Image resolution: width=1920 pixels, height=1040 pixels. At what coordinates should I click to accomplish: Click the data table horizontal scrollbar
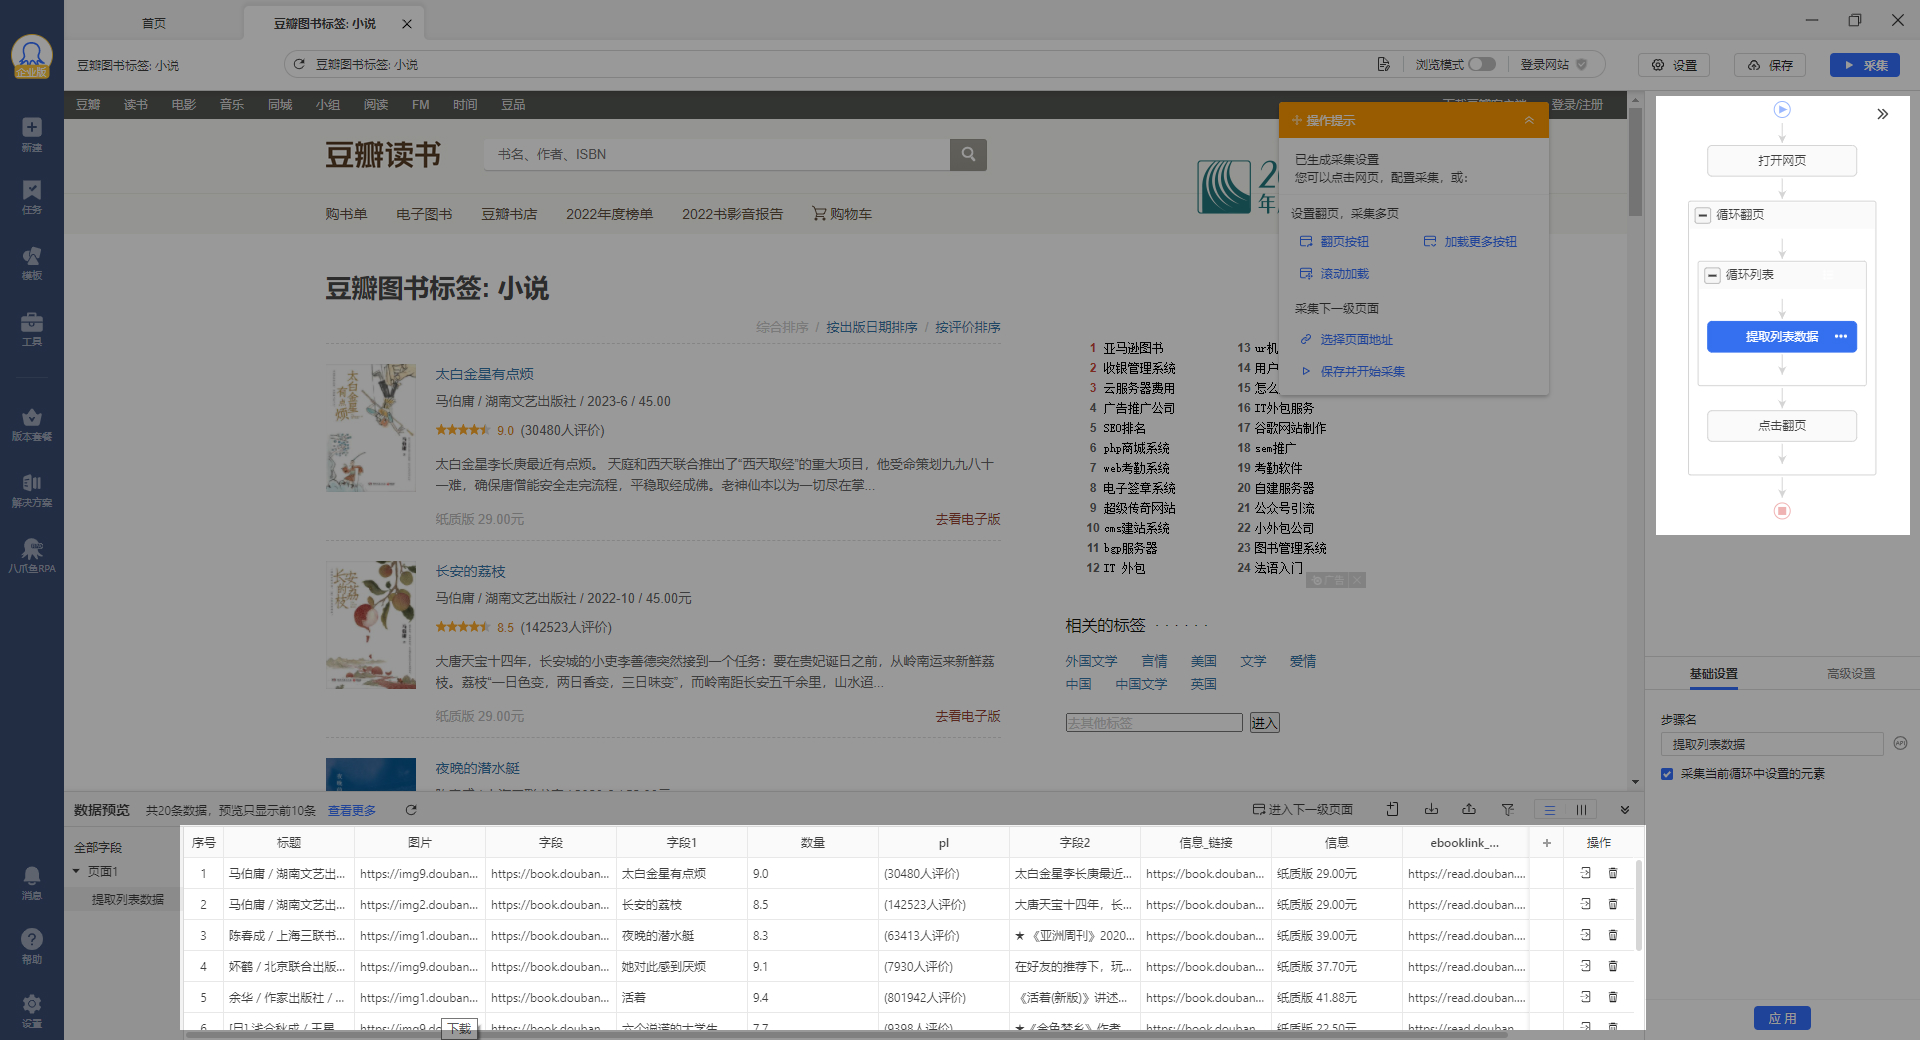pos(700,1034)
